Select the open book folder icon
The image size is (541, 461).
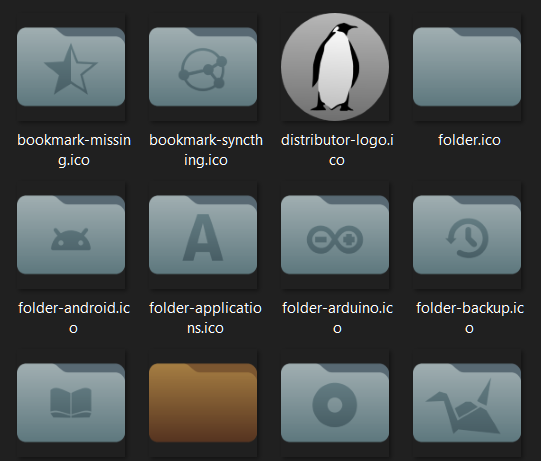coord(71,403)
